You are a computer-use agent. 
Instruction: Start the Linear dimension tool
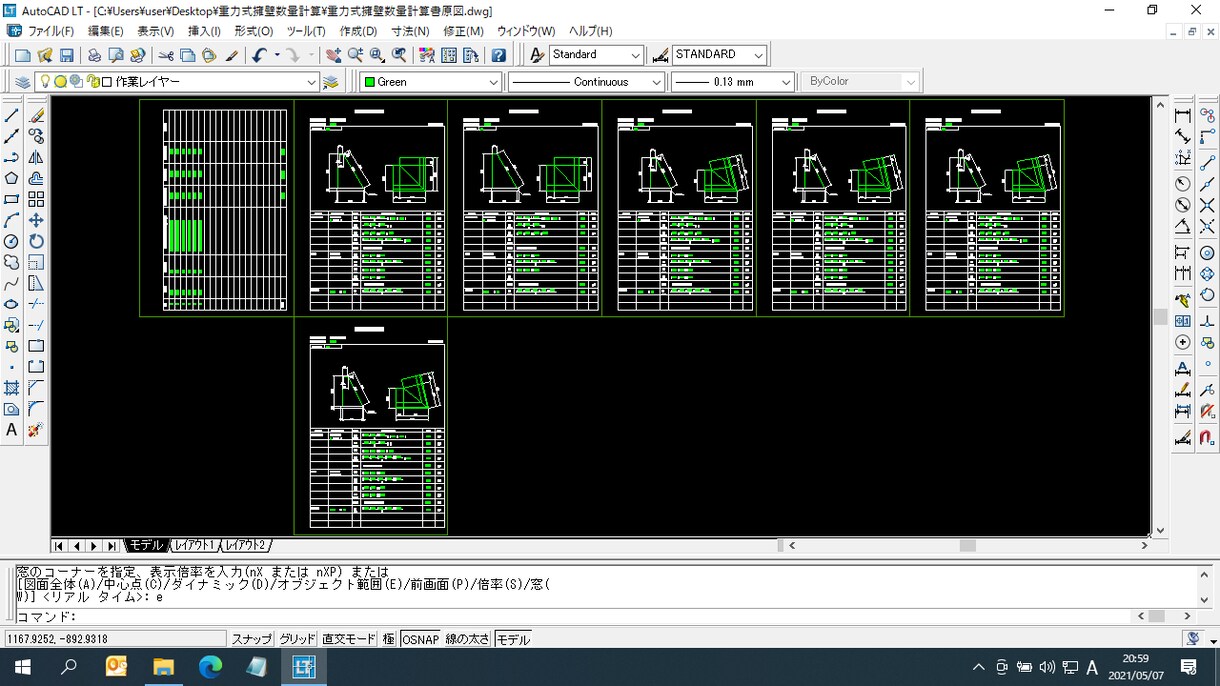[x=1183, y=115]
